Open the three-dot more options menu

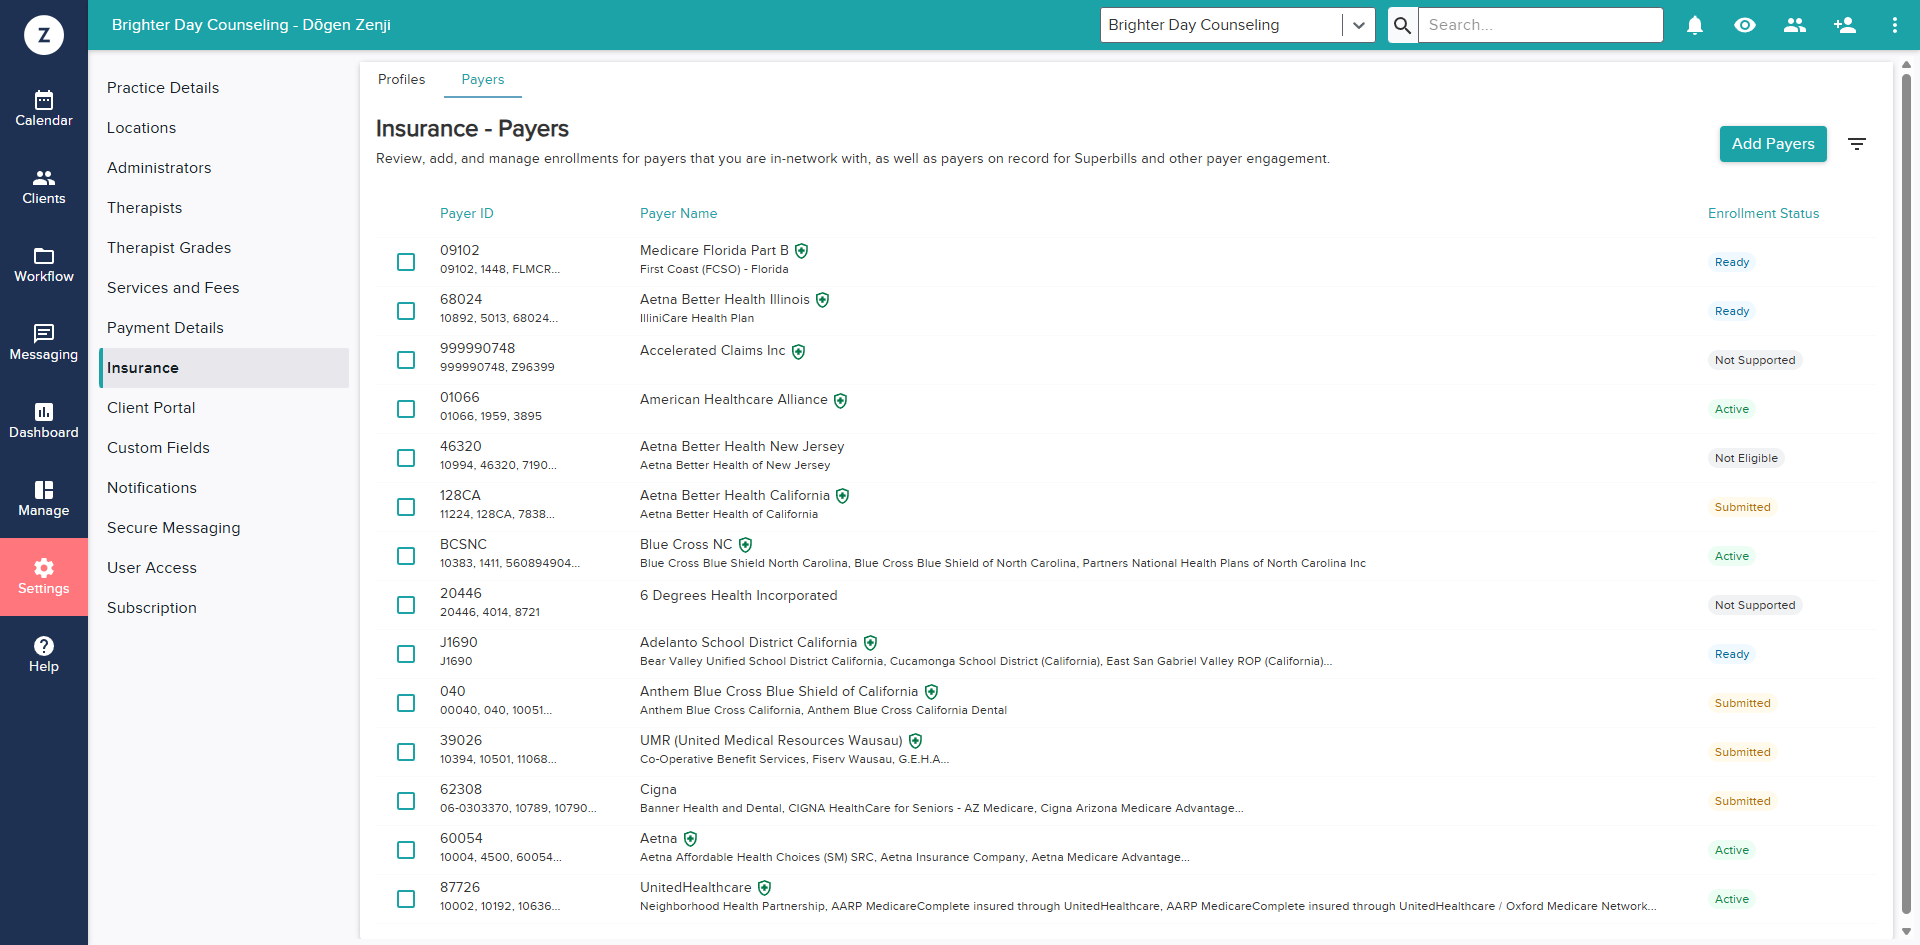tap(1894, 25)
